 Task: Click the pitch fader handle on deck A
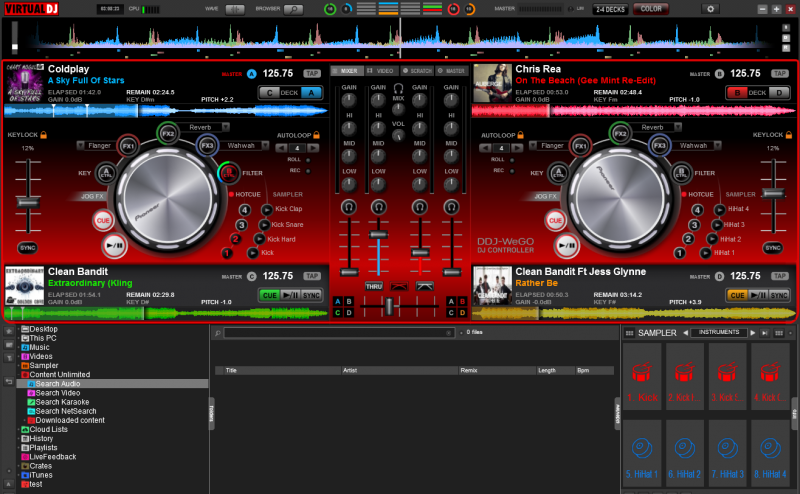[28, 203]
